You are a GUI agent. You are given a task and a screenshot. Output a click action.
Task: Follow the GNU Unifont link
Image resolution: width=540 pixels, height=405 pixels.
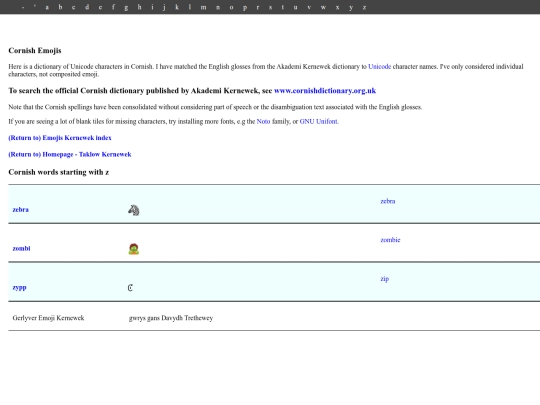319,121
